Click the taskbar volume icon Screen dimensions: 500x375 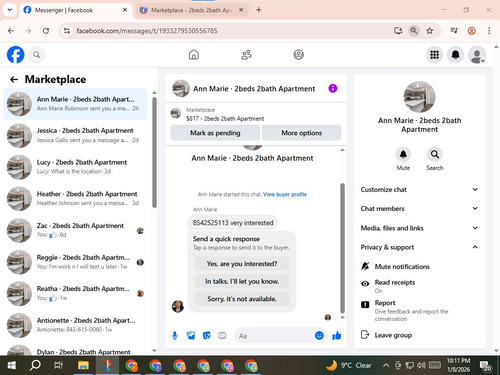click(421, 365)
